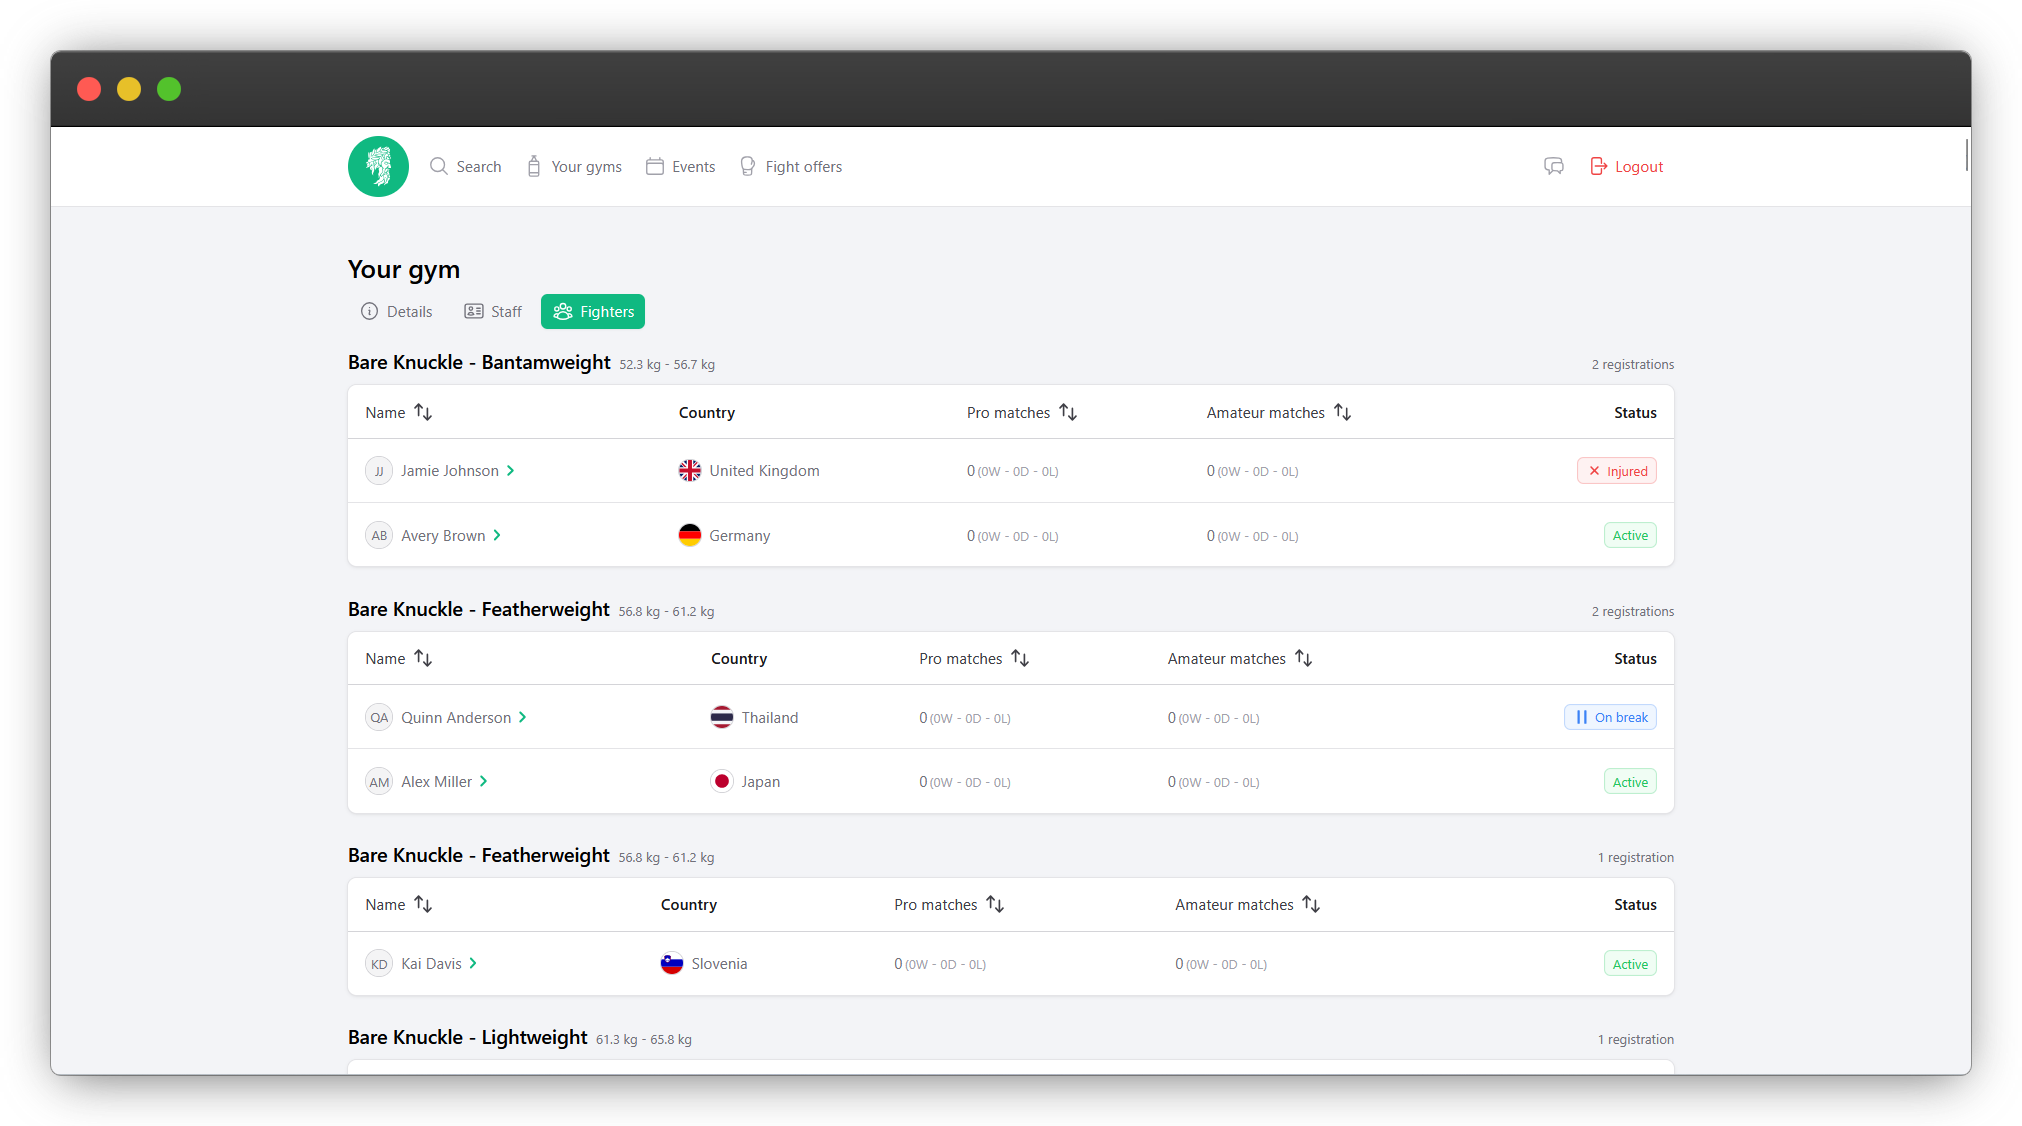Click Alex Miller's Active status badge
The height and width of the screenshot is (1126, 2022).
point(1630,782)
